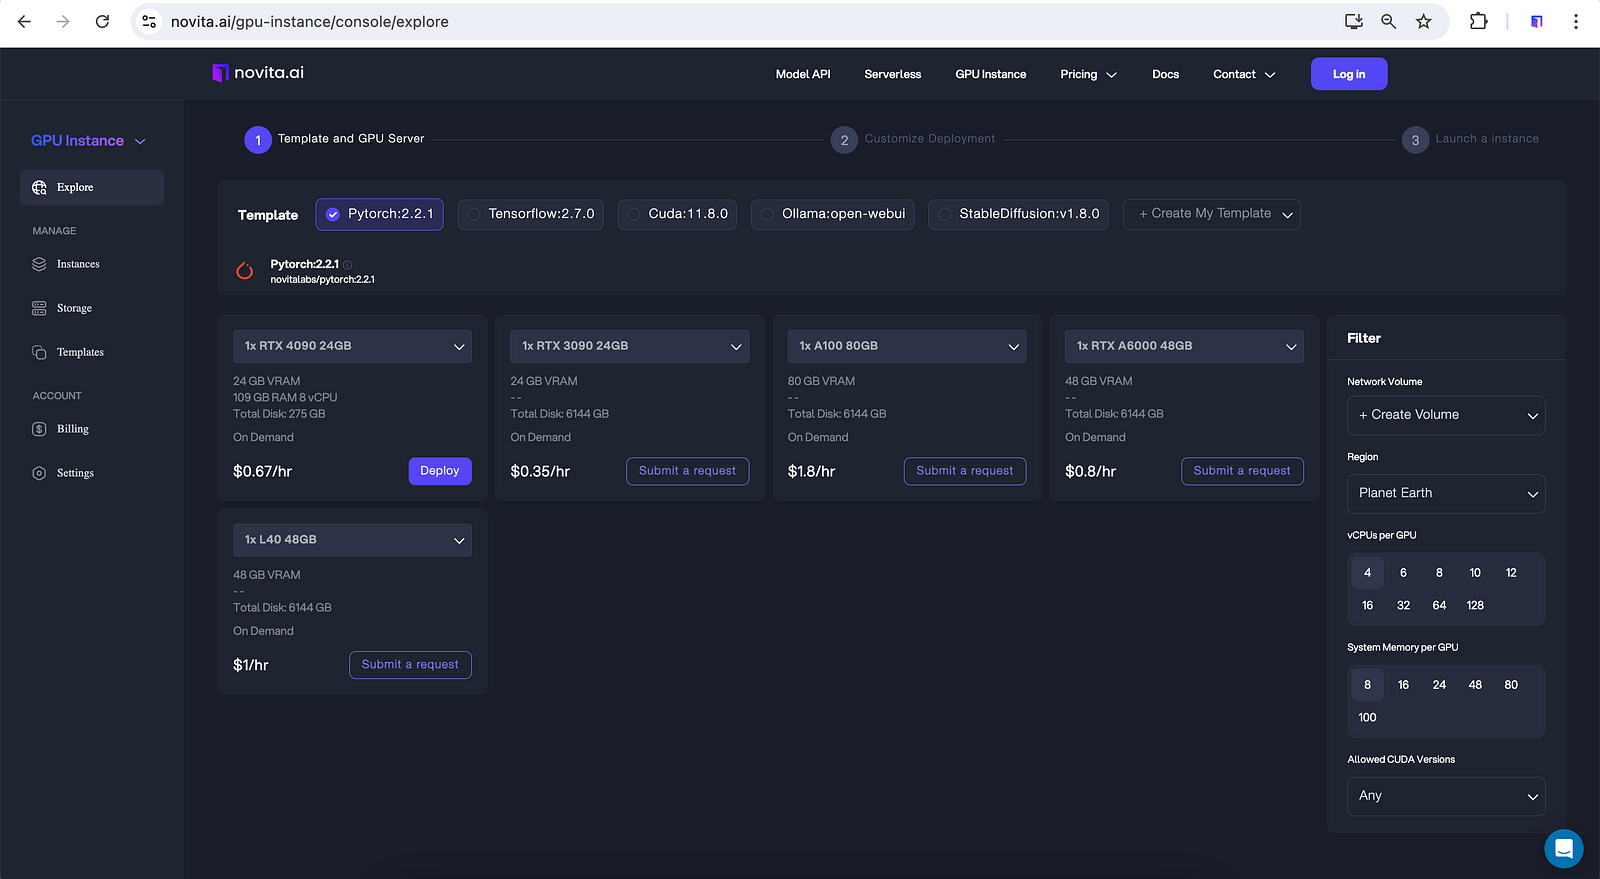Image resolution: width=1600 pixels, height=879 pixels.
Task: Open the browser zoom magnifier icon
Action: (1388, 21)
